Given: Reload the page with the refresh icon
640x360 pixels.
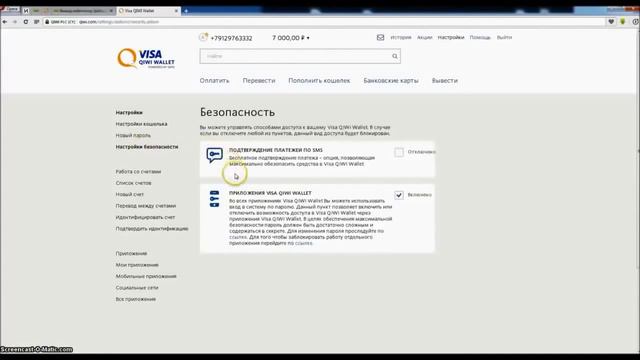Looking at the screenshot, I should [x=26, y=22].
